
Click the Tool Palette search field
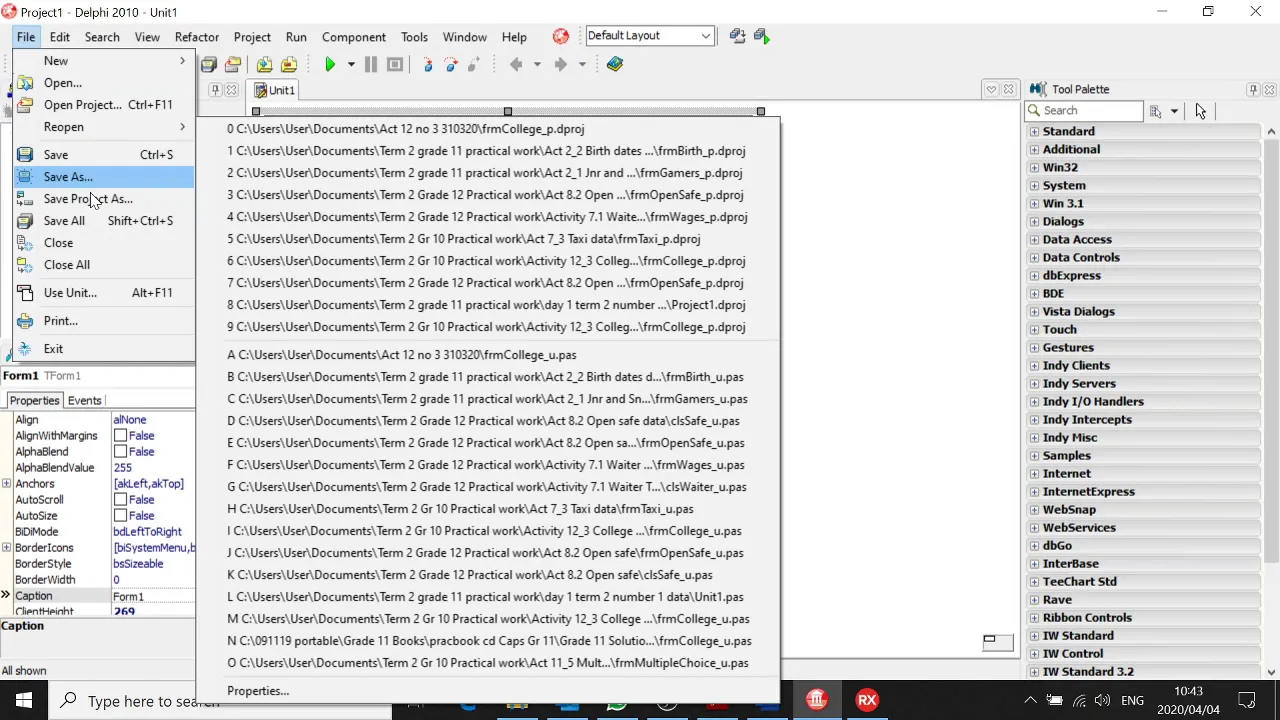1083,111
